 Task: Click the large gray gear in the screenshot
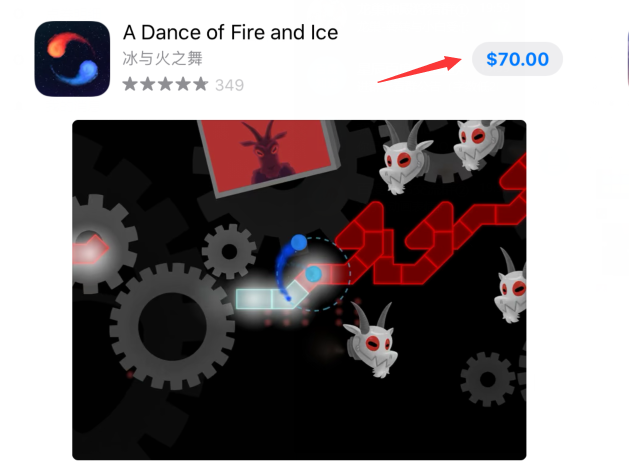172,326
